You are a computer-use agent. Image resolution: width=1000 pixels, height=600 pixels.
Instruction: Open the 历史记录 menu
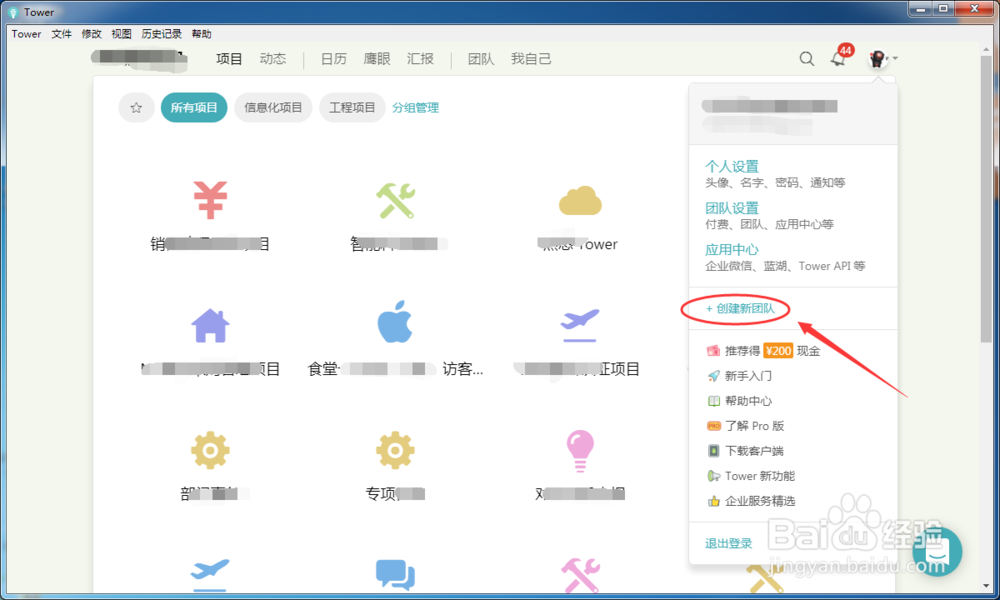coord(161,34)
